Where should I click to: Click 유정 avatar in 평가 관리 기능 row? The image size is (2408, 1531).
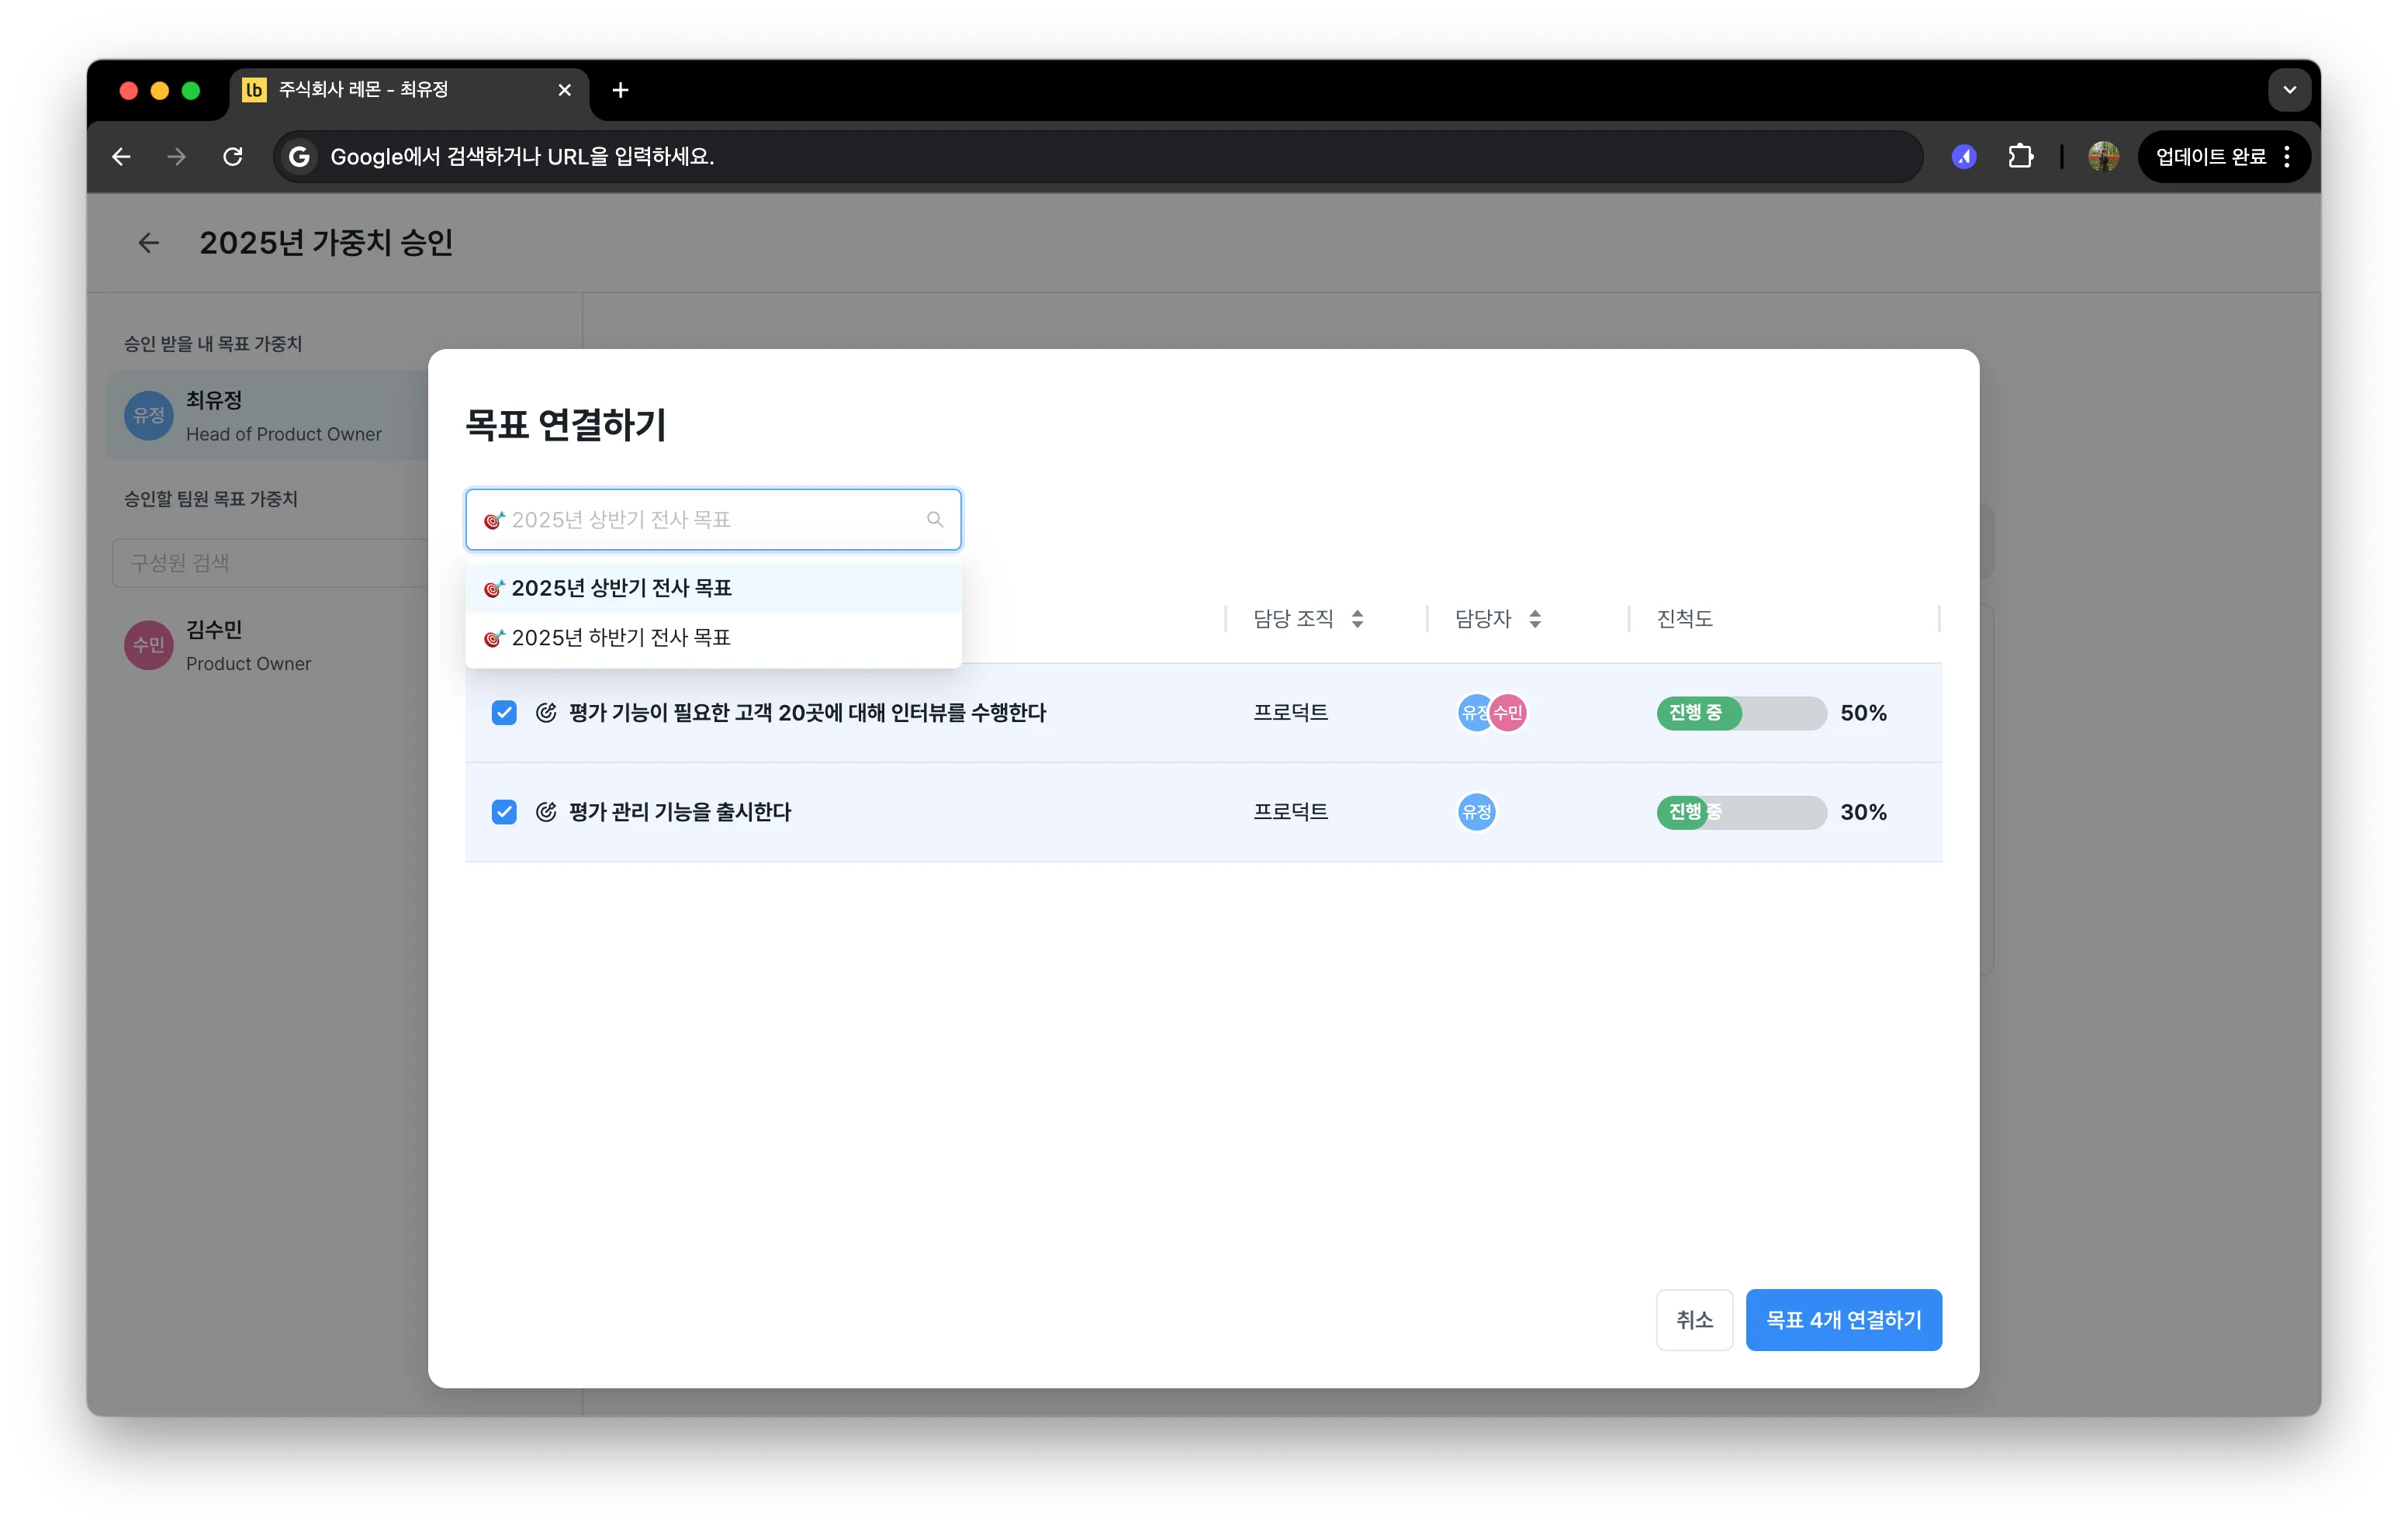tap(1476, 812)
